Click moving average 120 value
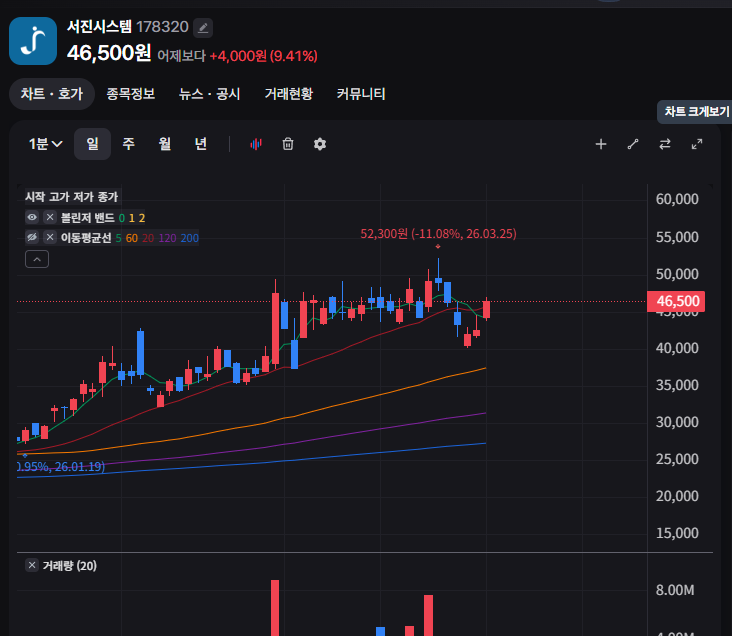Image resolution: width=732 pixels, height=636 pixels. [x=167, y=238]
